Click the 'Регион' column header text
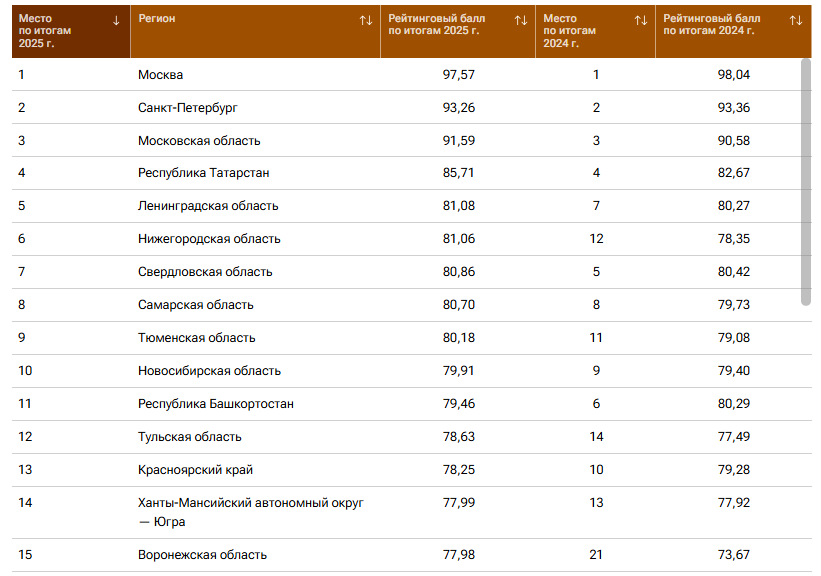Screen dimensions: 821x576 tap(157, 18)
